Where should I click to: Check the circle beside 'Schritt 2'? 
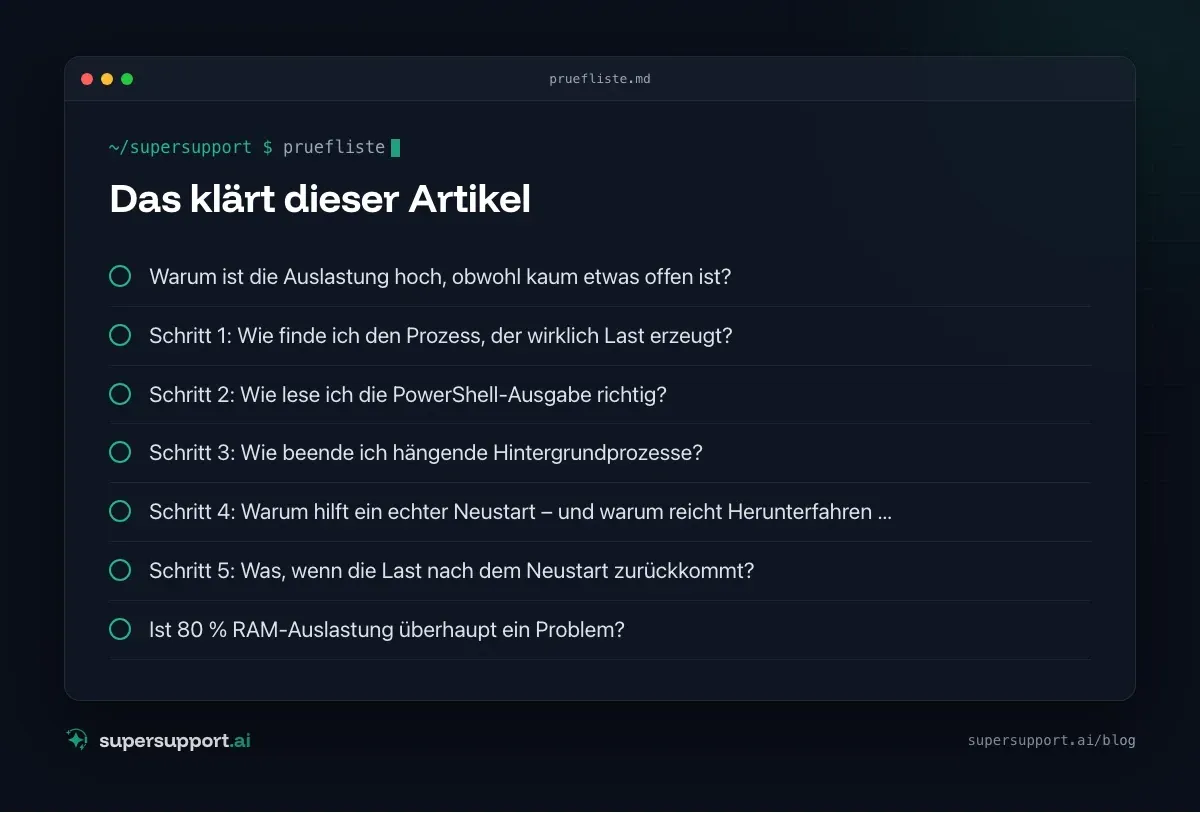[x=120, y=394]
